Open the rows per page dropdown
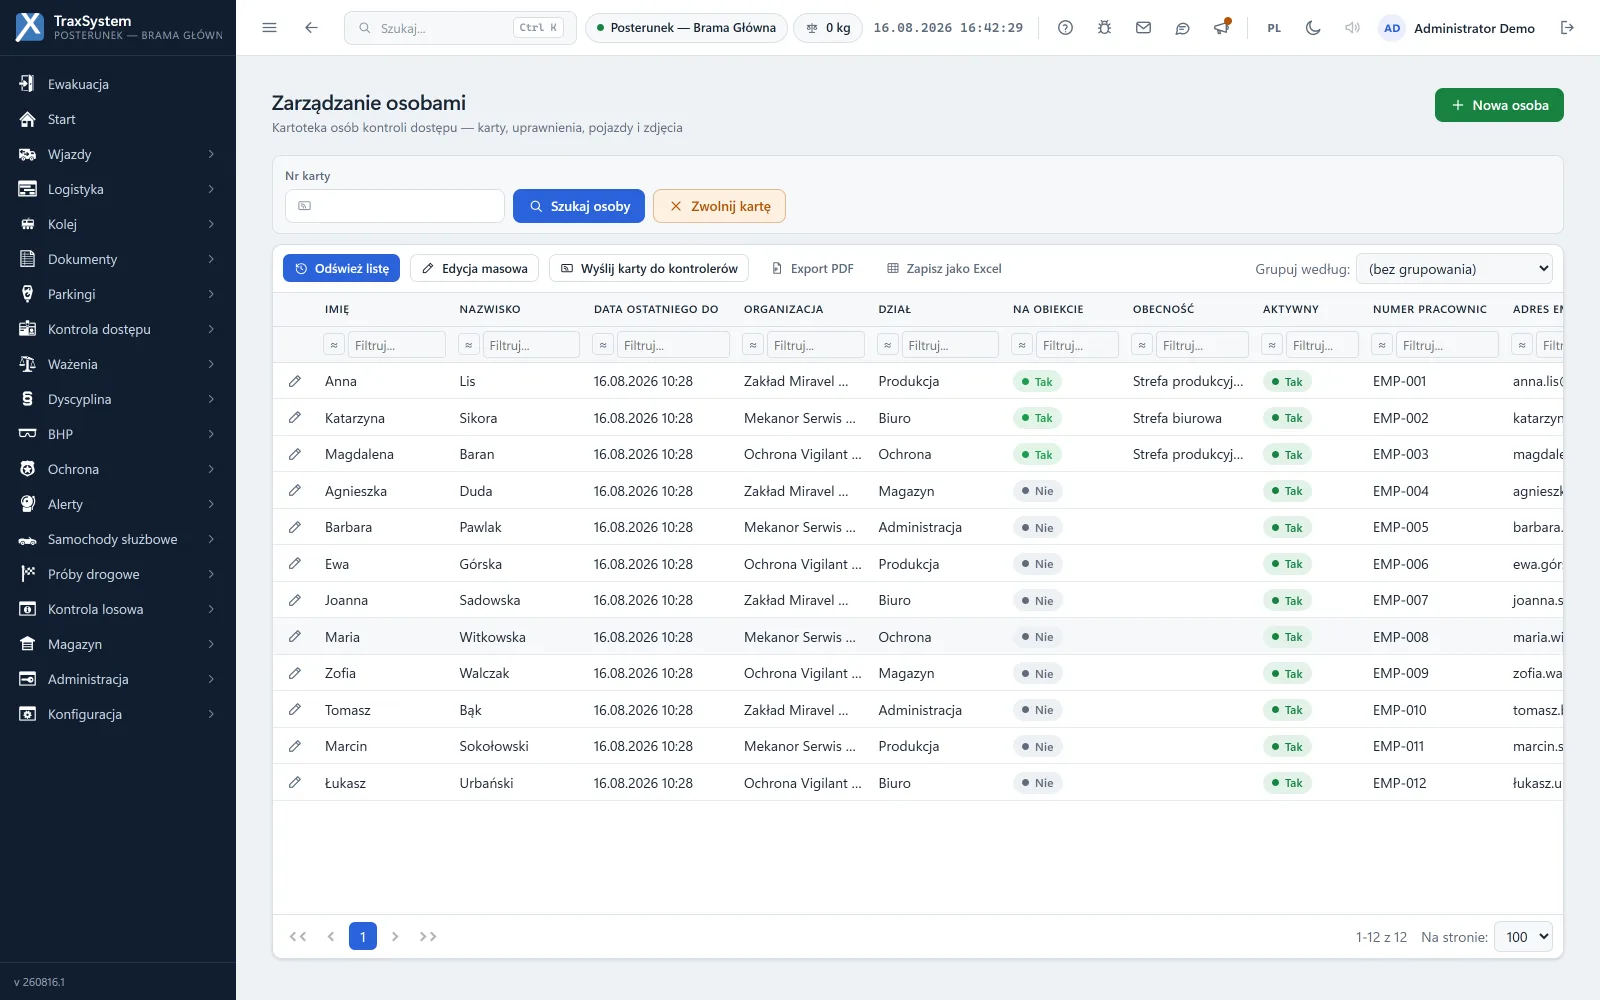Image resolution: width=1600 pixels, height=1000 pixels. tap(1523, 937)
